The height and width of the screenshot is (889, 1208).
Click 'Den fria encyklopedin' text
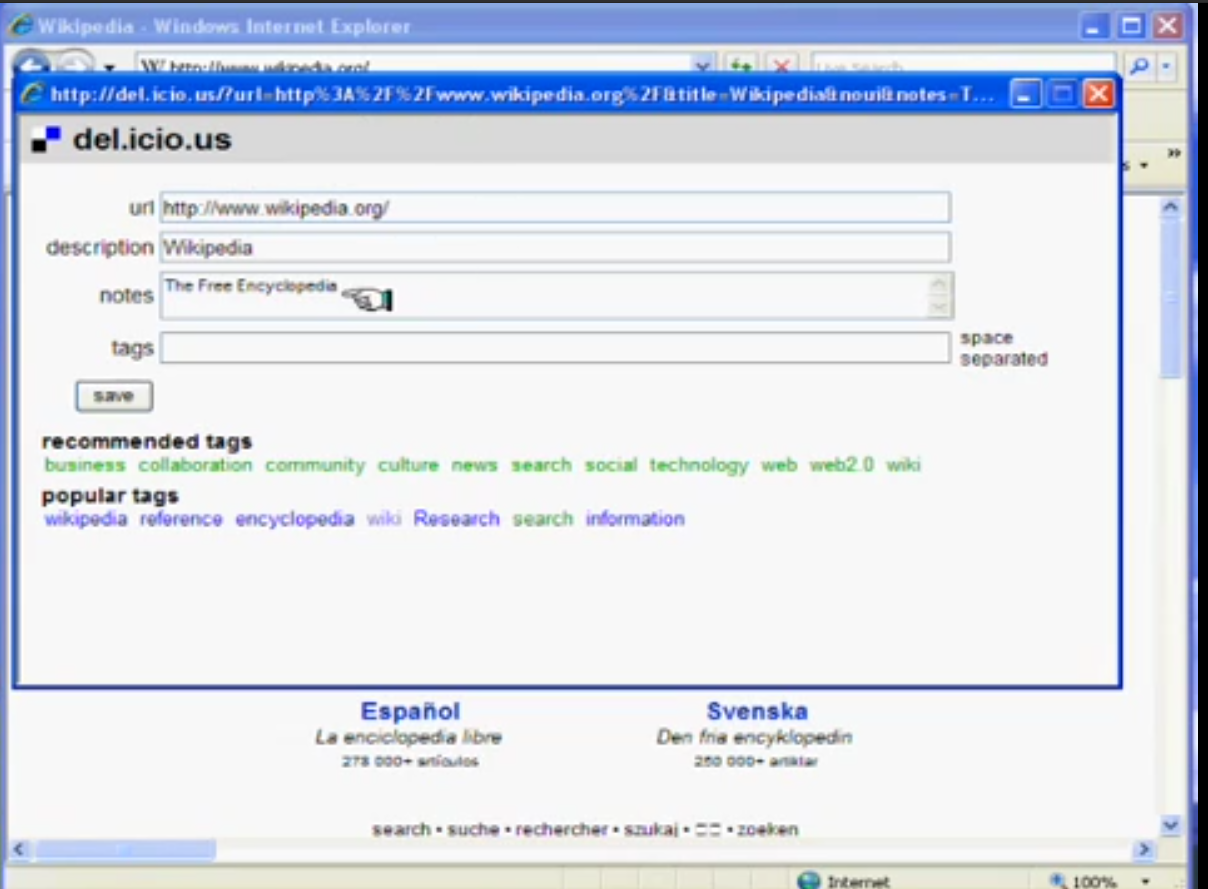pyautogui.click(x=754, y=737)
